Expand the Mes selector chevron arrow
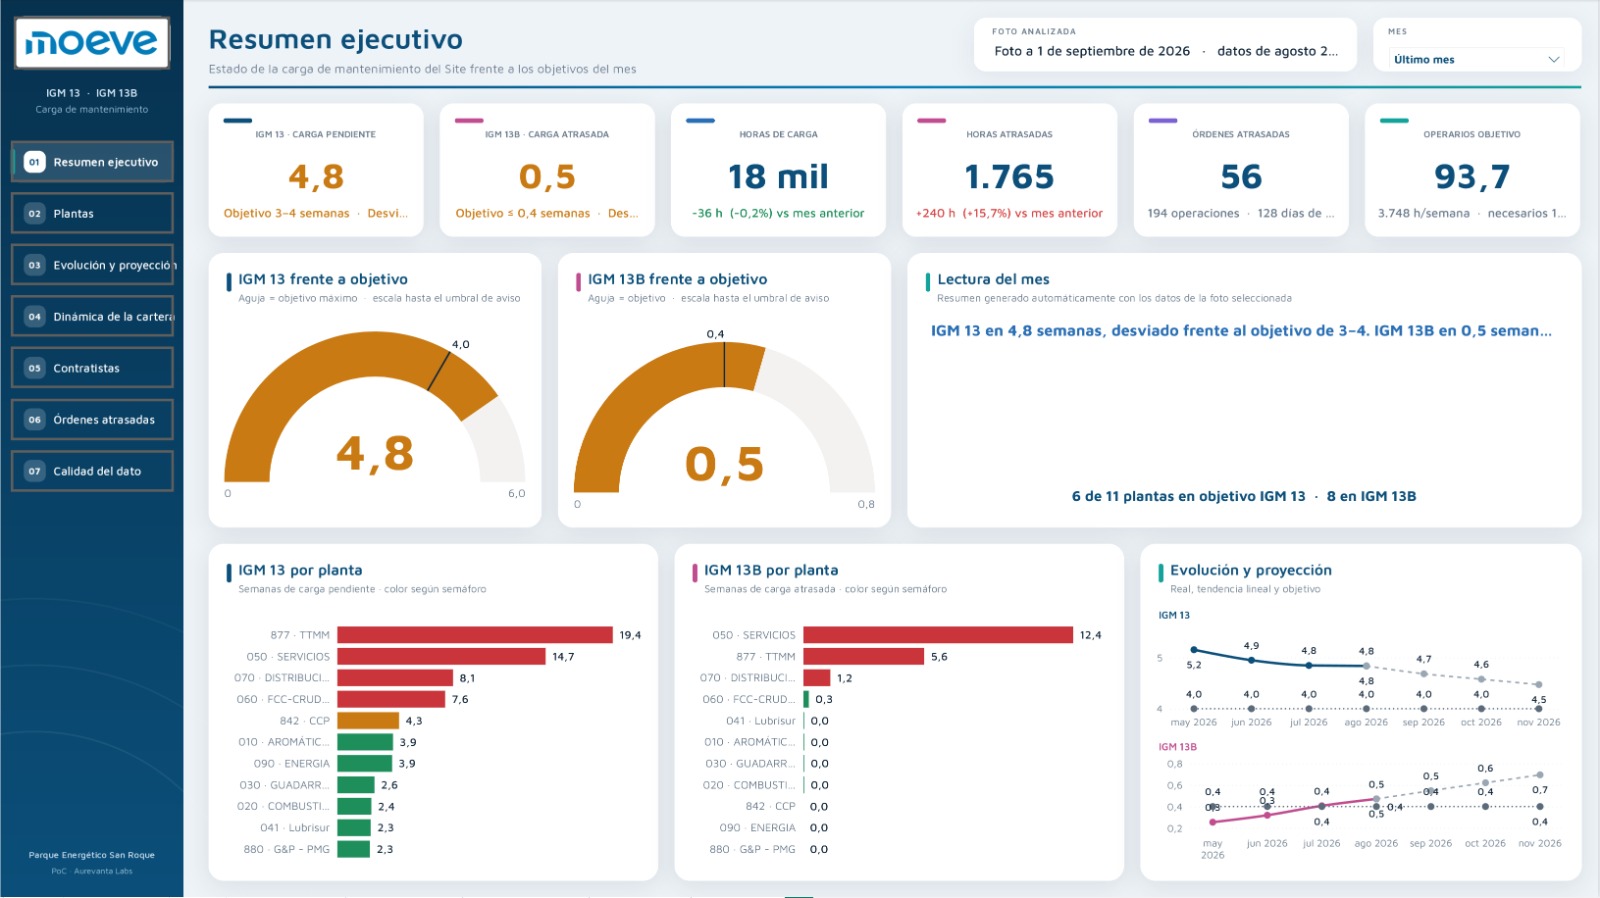 coord(1553,59)
